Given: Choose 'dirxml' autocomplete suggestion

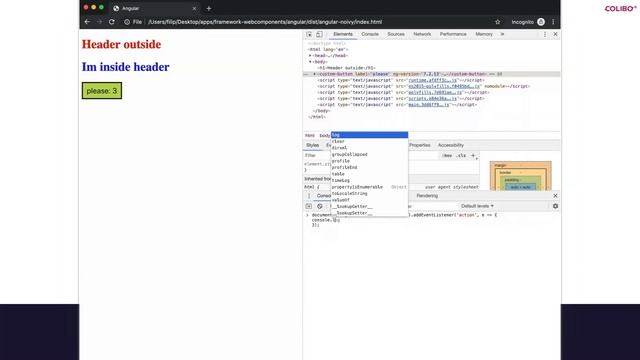Looking at the screenshot, I should pyautogui.click(x=369, y=148).
